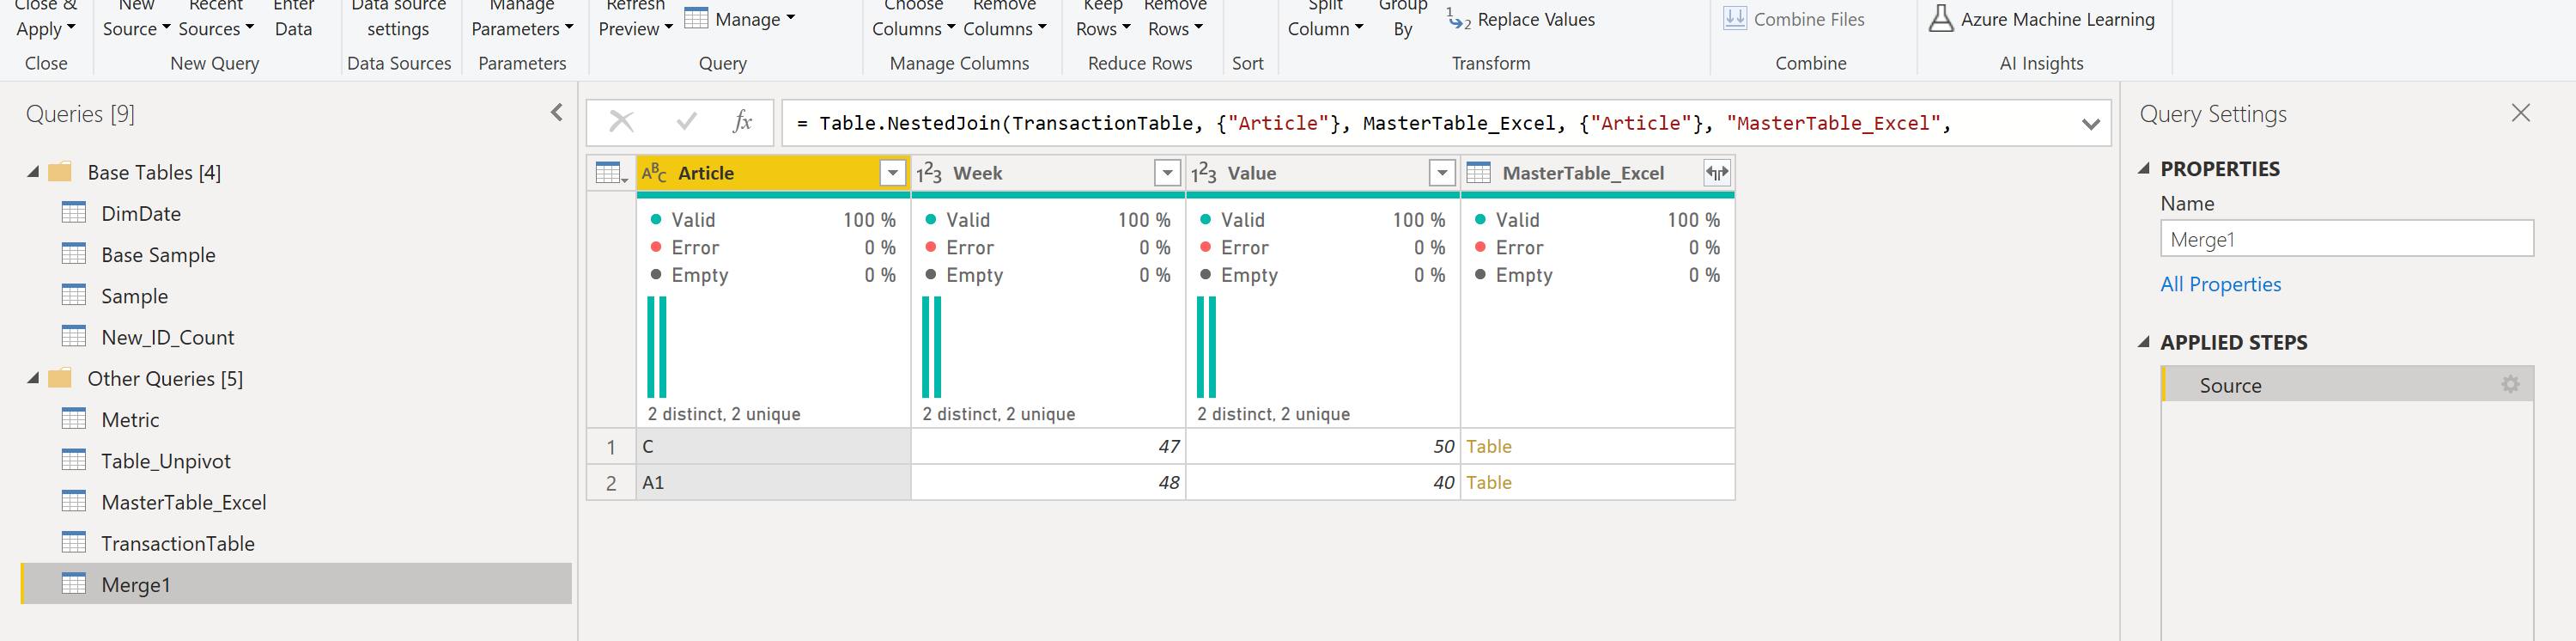Close the Query Settings pane
Screen dimensions: 2576x641
pos(2521,113)
